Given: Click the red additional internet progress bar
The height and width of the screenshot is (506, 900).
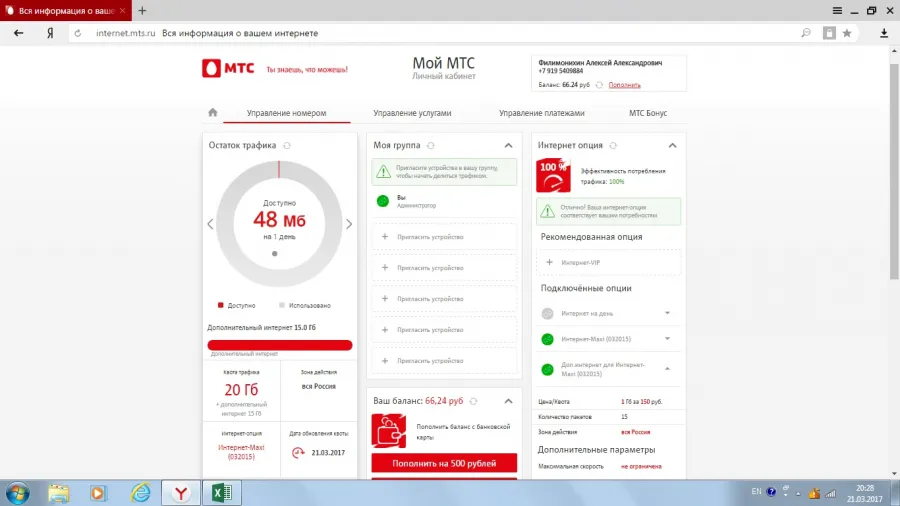Looking at the screenshot, I should pos(280,345).
